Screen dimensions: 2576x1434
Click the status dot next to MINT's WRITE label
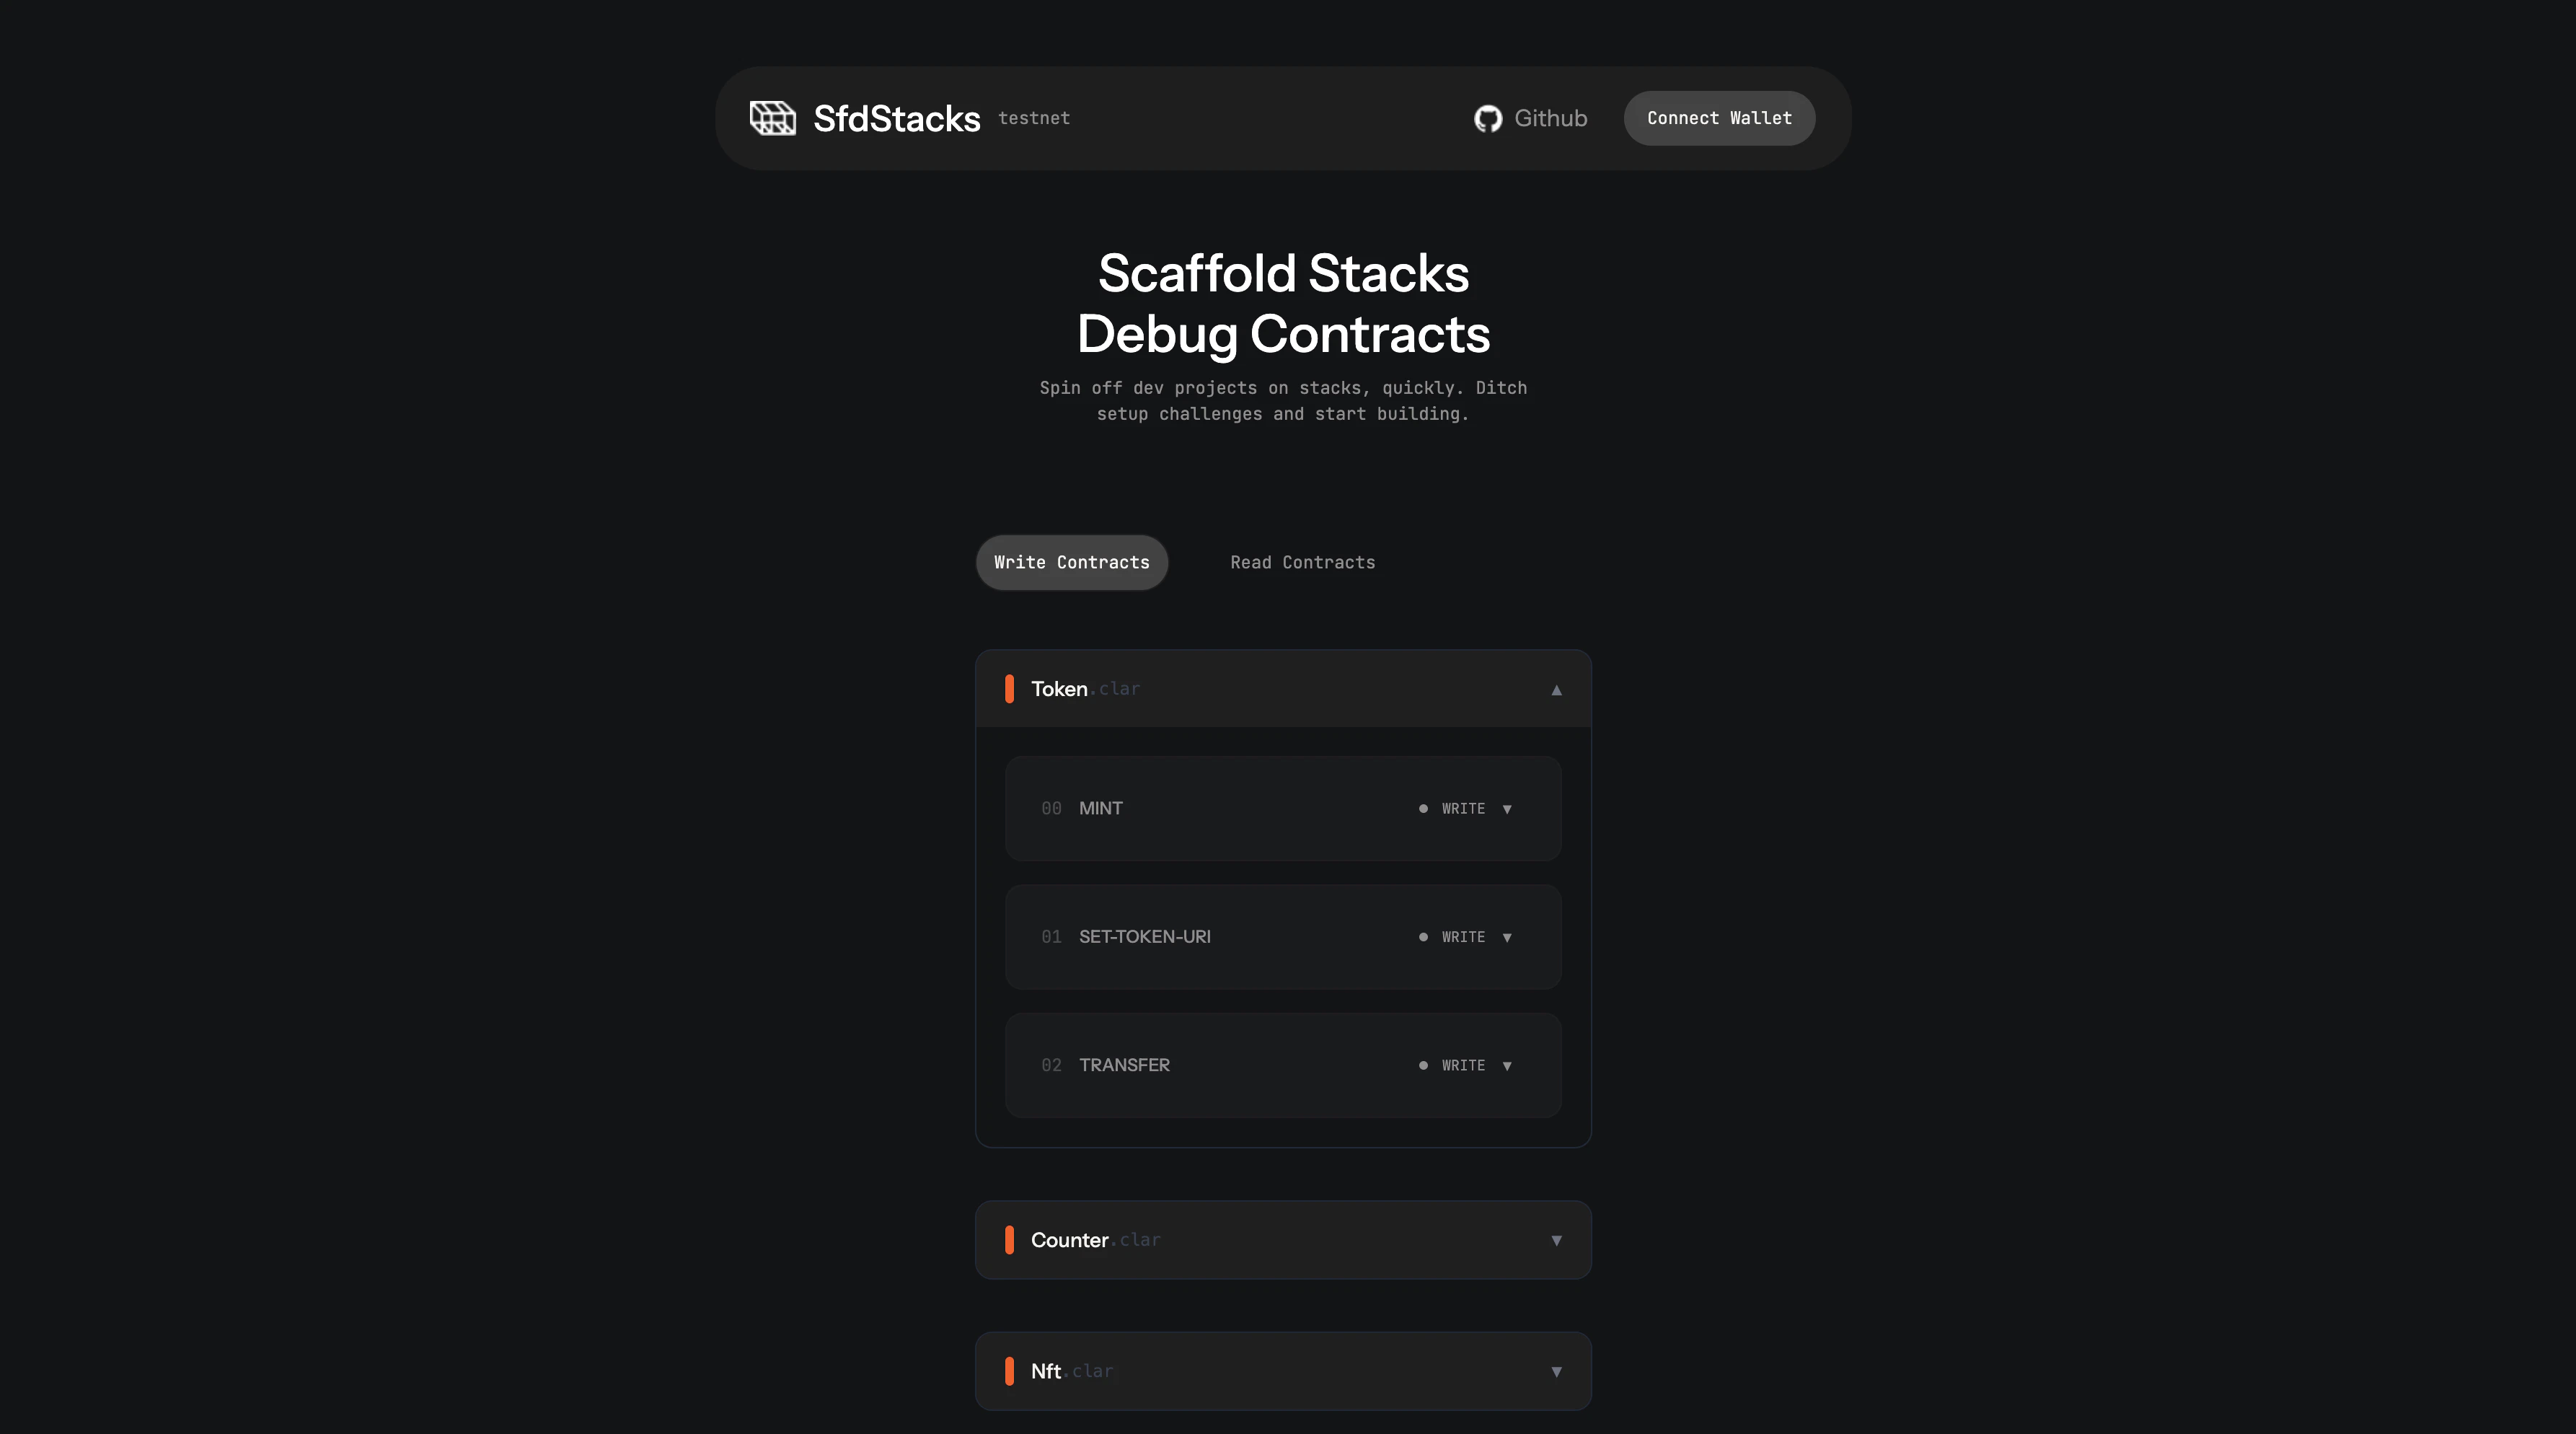click(1424, 809)
